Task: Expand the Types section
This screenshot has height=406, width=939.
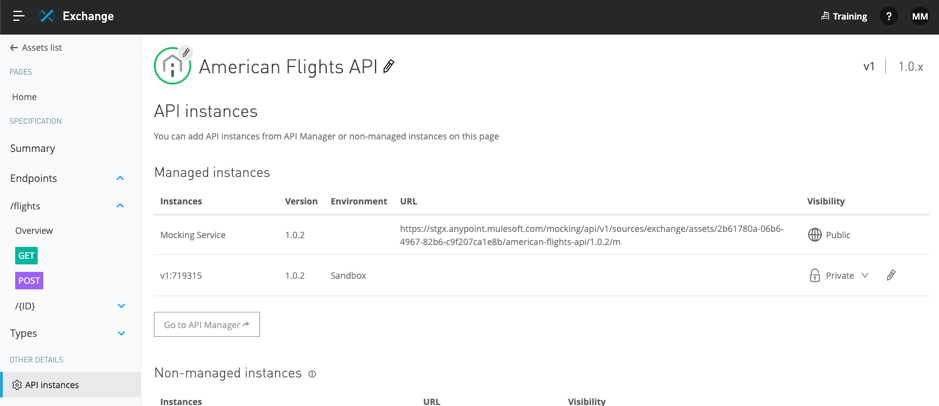Action: point(122,334)
